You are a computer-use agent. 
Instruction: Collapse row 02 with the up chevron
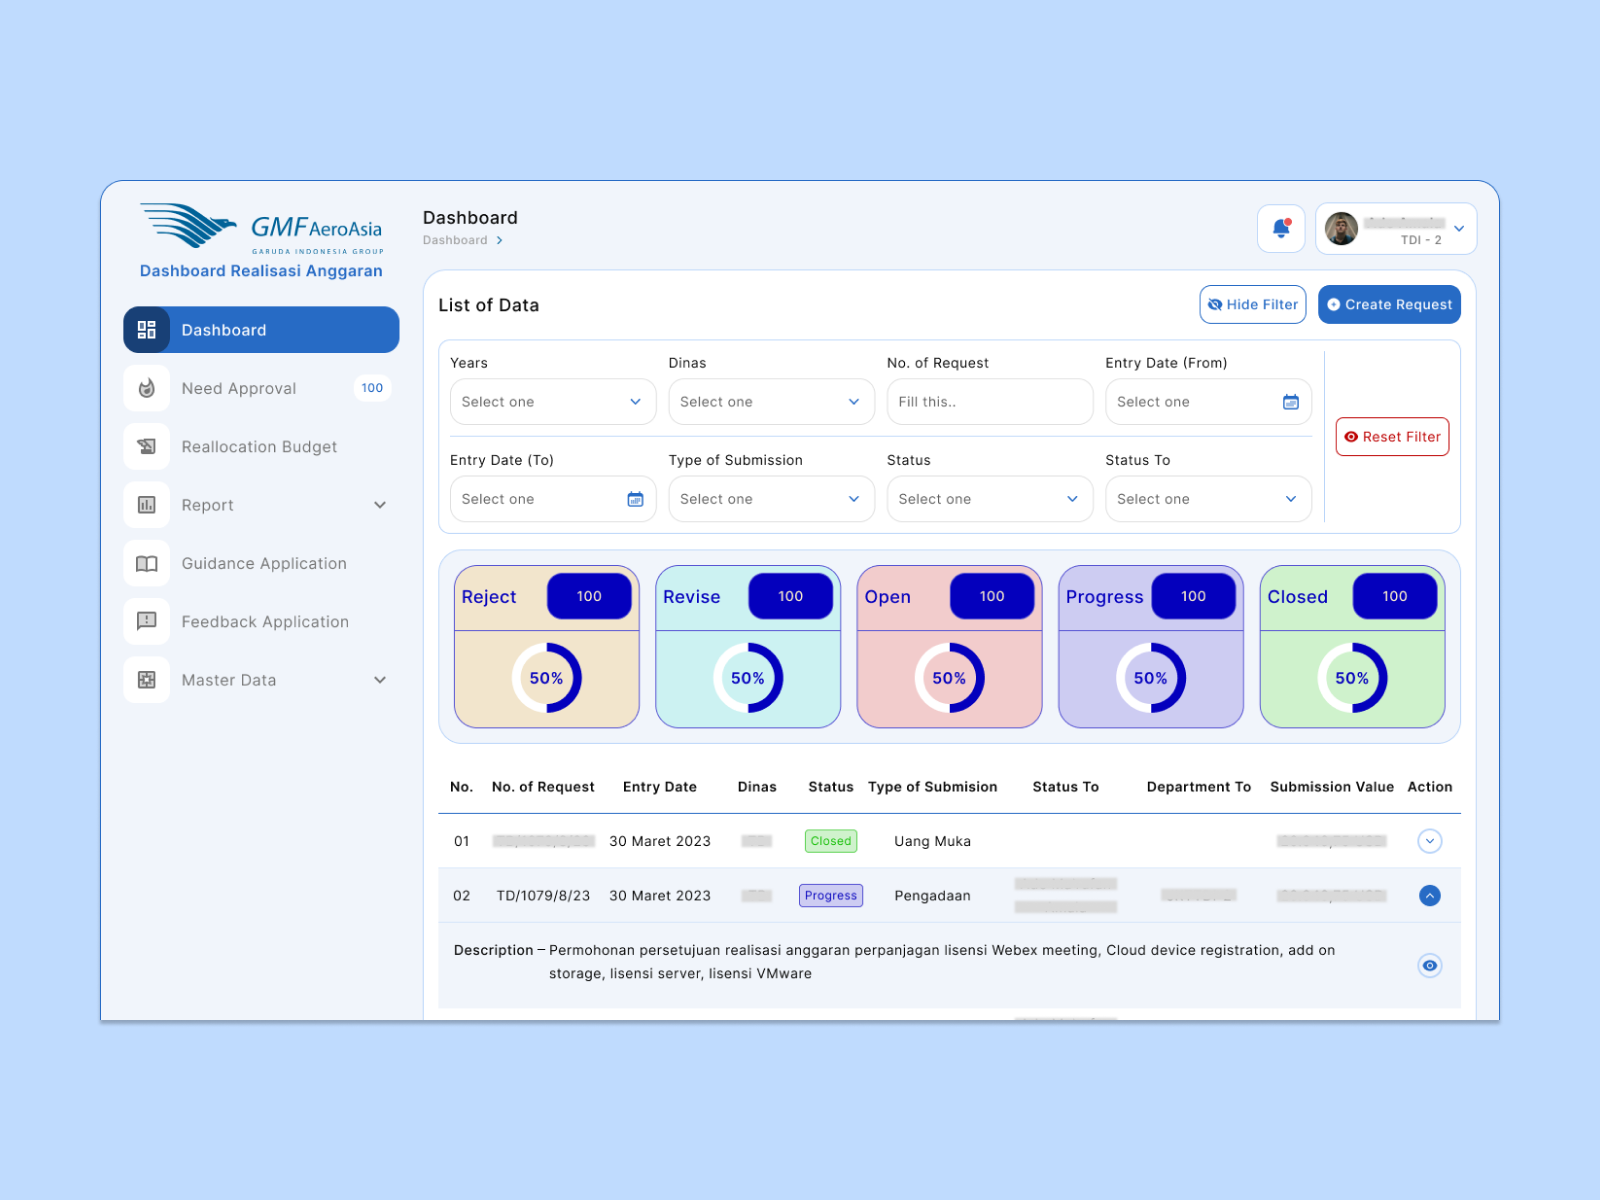(x=1429, y=895)
